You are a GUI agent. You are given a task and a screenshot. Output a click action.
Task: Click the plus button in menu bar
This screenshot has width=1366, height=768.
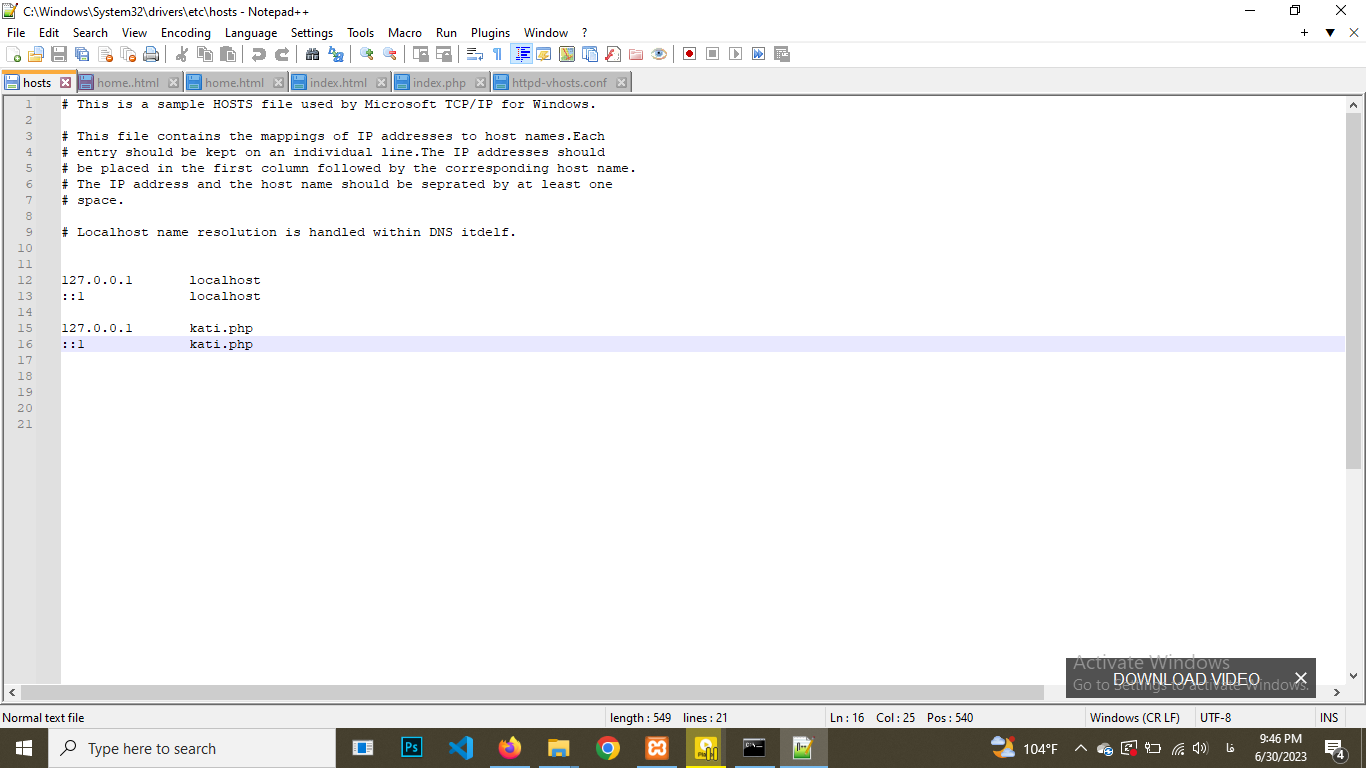pyautogui.click(x=1305, y=33)
